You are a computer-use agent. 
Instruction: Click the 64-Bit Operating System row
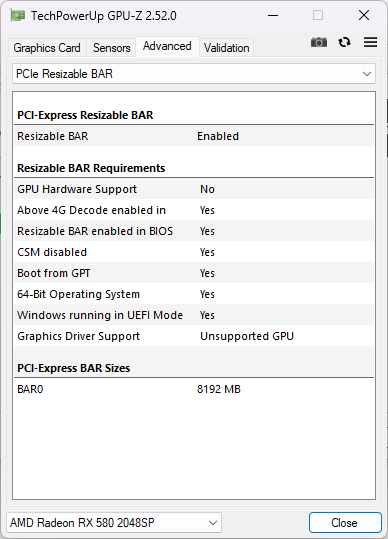click(194, 294)
